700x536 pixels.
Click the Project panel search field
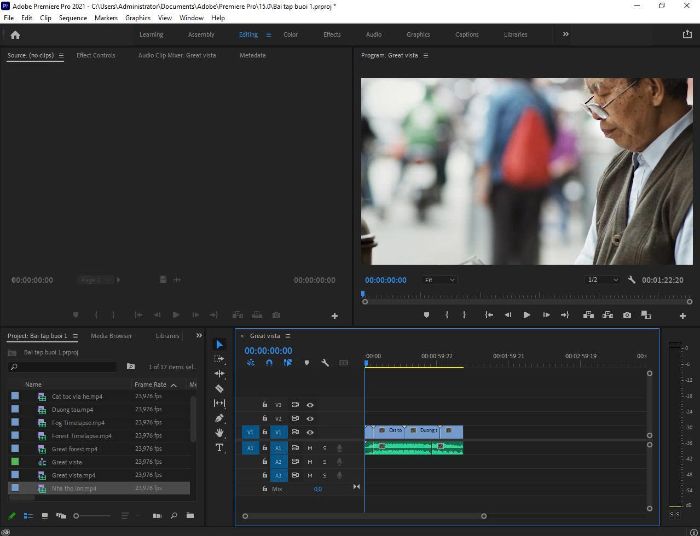[x=62, y=366]
